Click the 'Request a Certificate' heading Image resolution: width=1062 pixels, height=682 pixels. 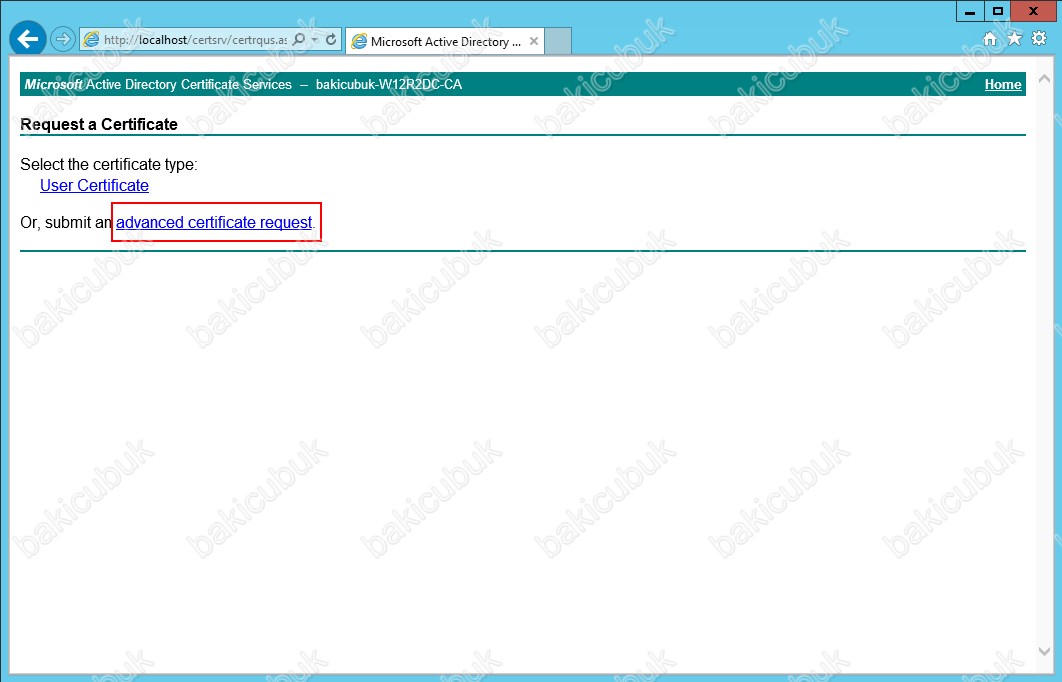click(99, 125)
